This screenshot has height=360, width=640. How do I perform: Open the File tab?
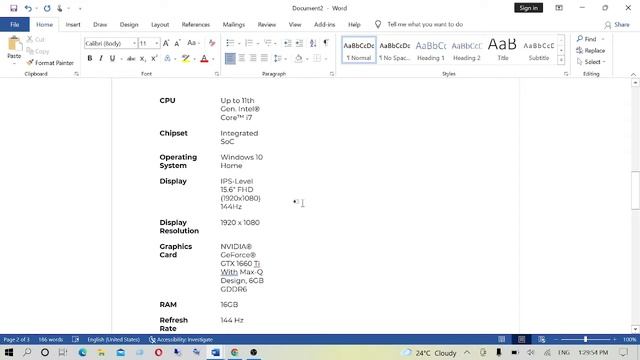[x=15, y=24]
